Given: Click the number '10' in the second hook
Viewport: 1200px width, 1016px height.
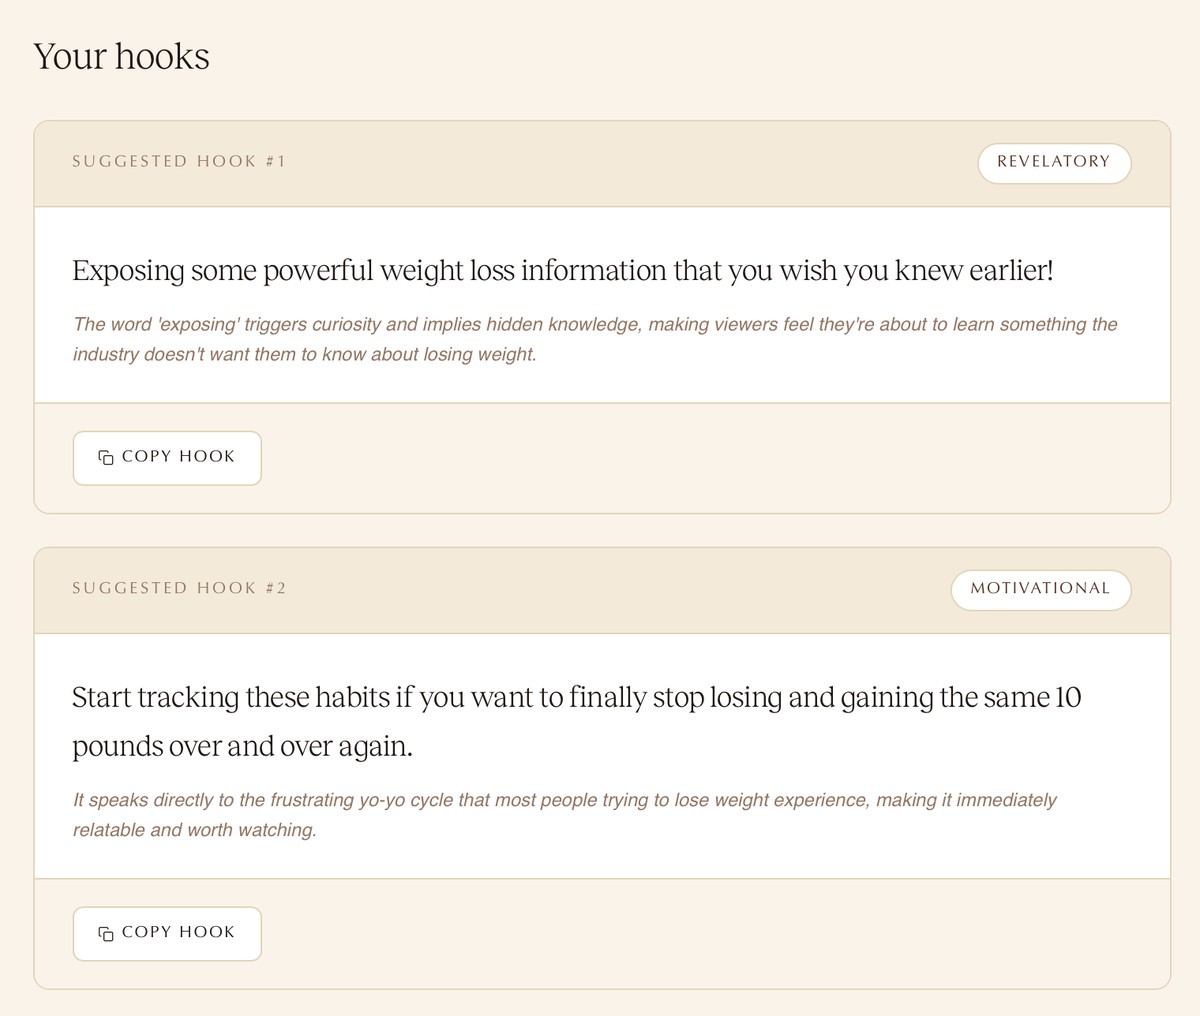Looking at the screenshot, I should pyautogui.click(x=1068, y=697).
